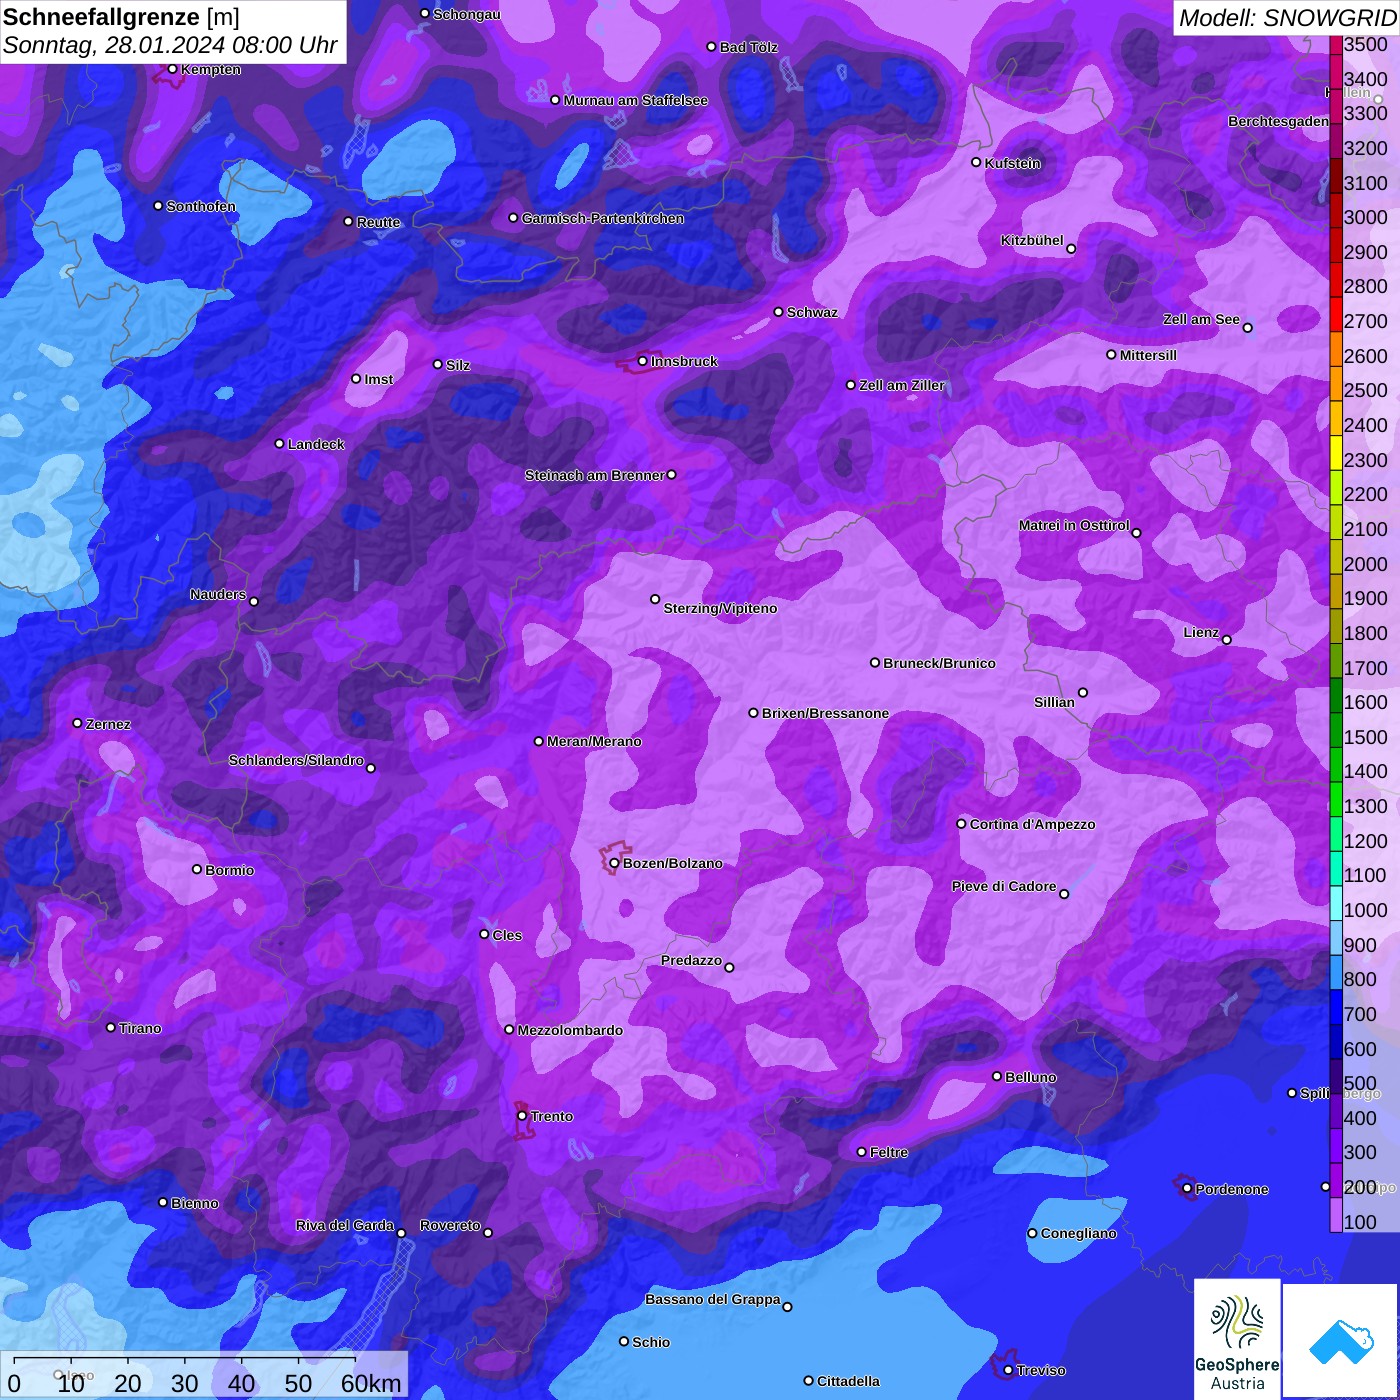
Task: Click the Garmisch-Partenkirchen label
Action: (603, 218)
